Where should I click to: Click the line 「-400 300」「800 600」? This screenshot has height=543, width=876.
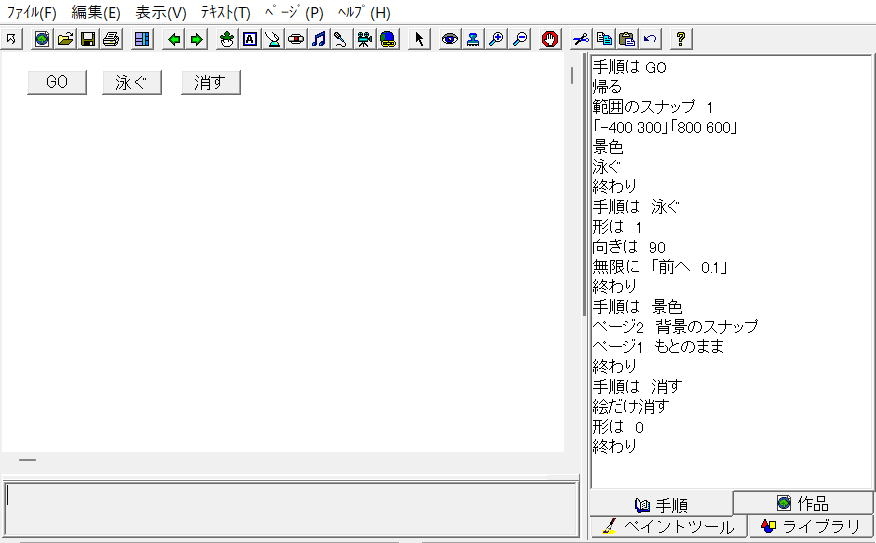pyautogui.click(x=665, y=127)
